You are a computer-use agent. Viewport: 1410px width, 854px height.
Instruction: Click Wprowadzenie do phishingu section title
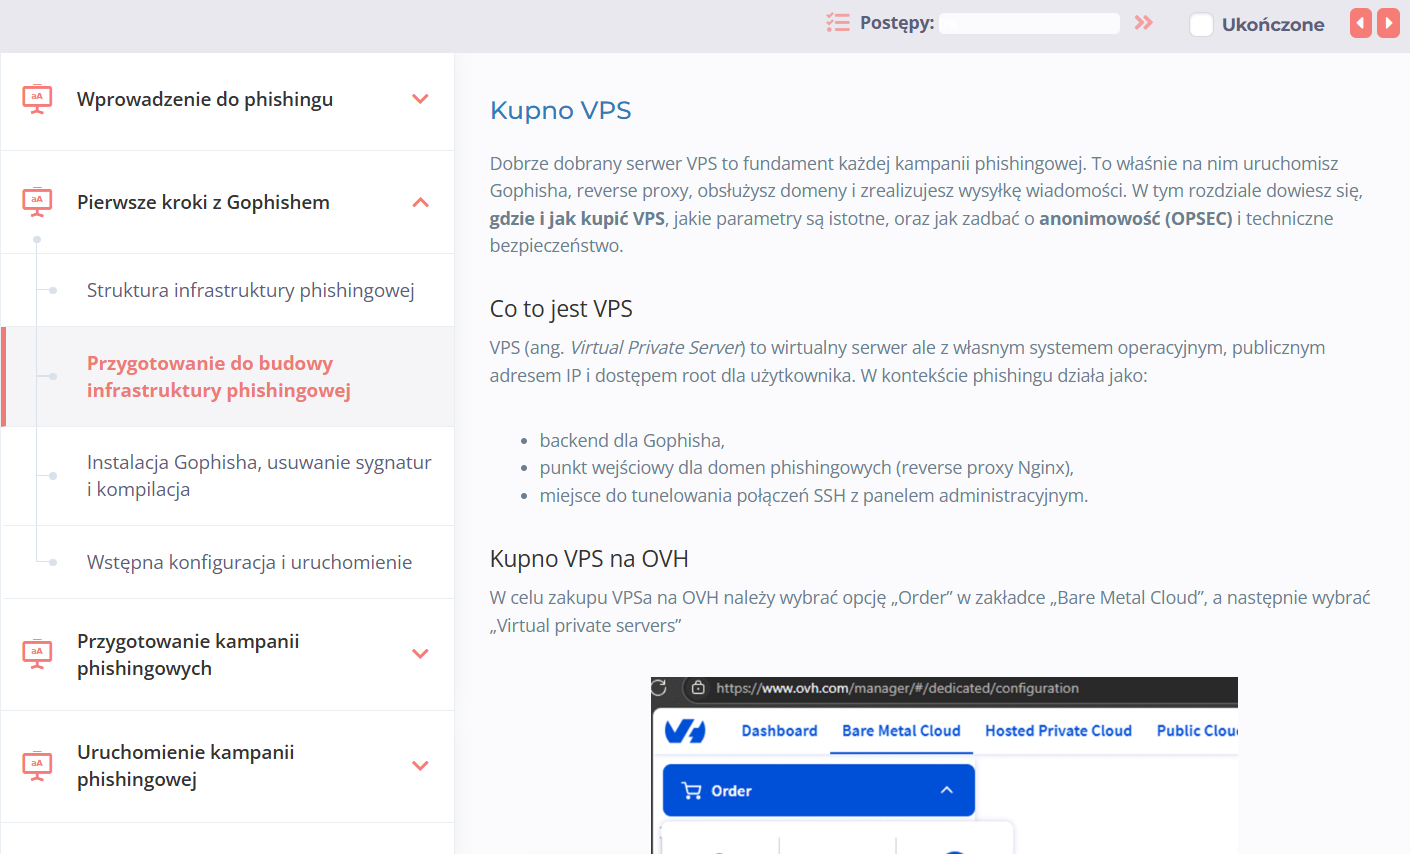pyautogui.click(x=205, y=99)
